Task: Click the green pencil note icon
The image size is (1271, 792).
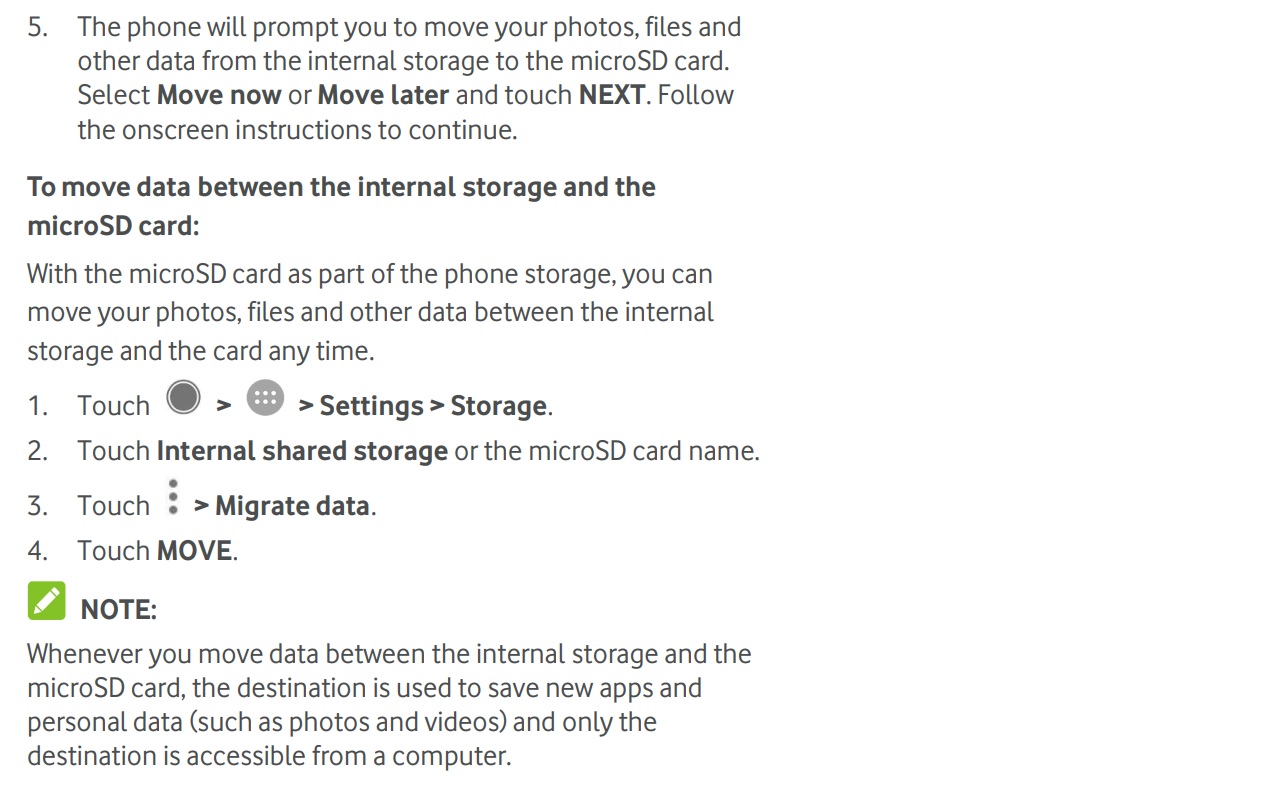Action: (46, 601)
